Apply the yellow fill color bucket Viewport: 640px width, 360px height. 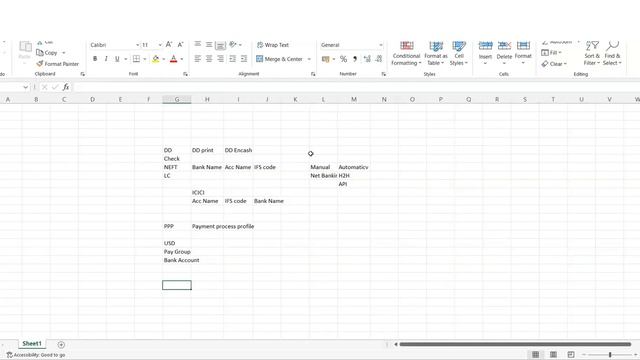click(x=156, y=59)
